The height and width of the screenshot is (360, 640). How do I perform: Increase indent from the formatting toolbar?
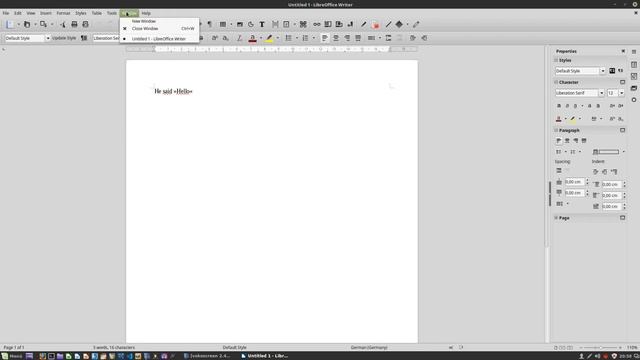pos(413,38)
